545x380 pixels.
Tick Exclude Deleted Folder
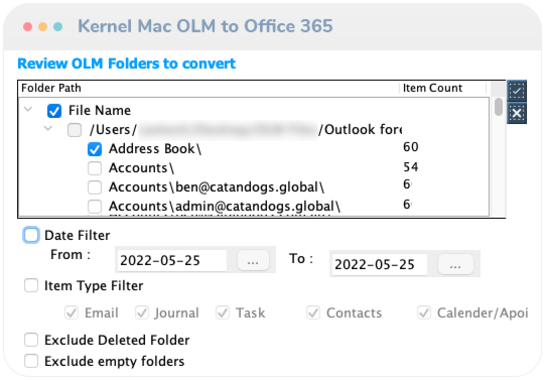pyautogui.click(x=31, y=340)
